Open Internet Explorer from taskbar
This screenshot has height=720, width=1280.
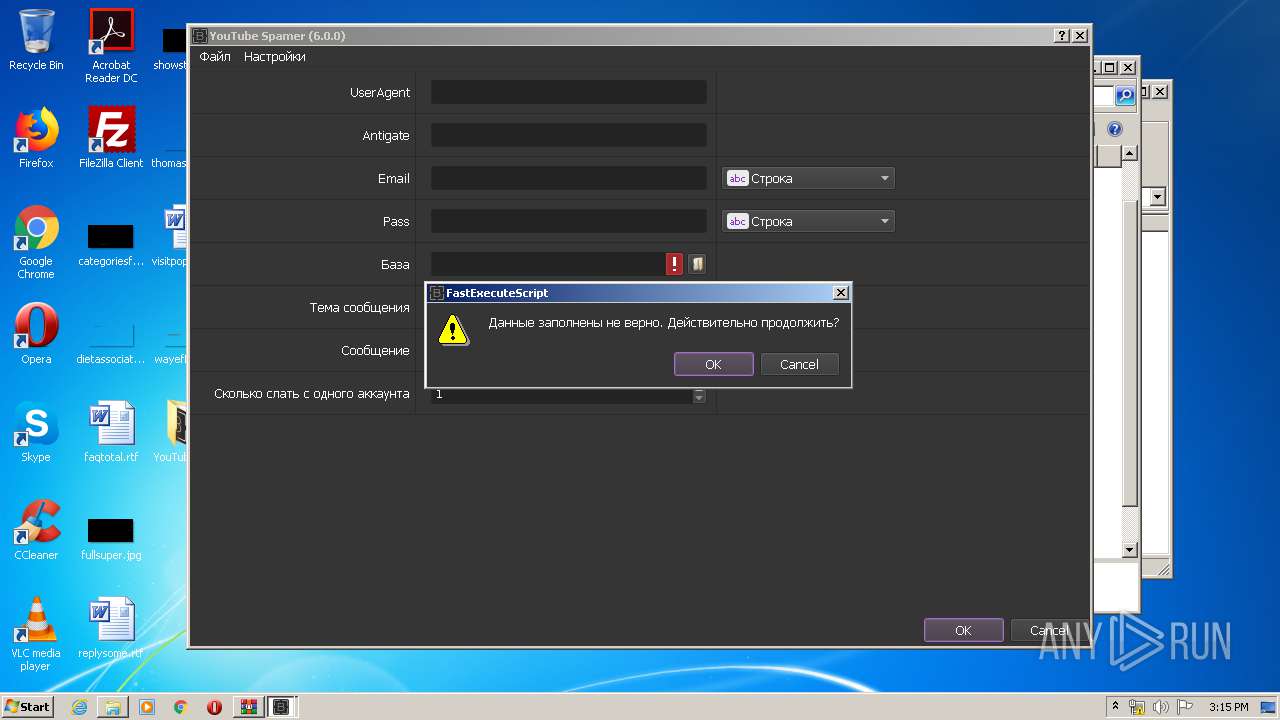[x=79, y=707]
